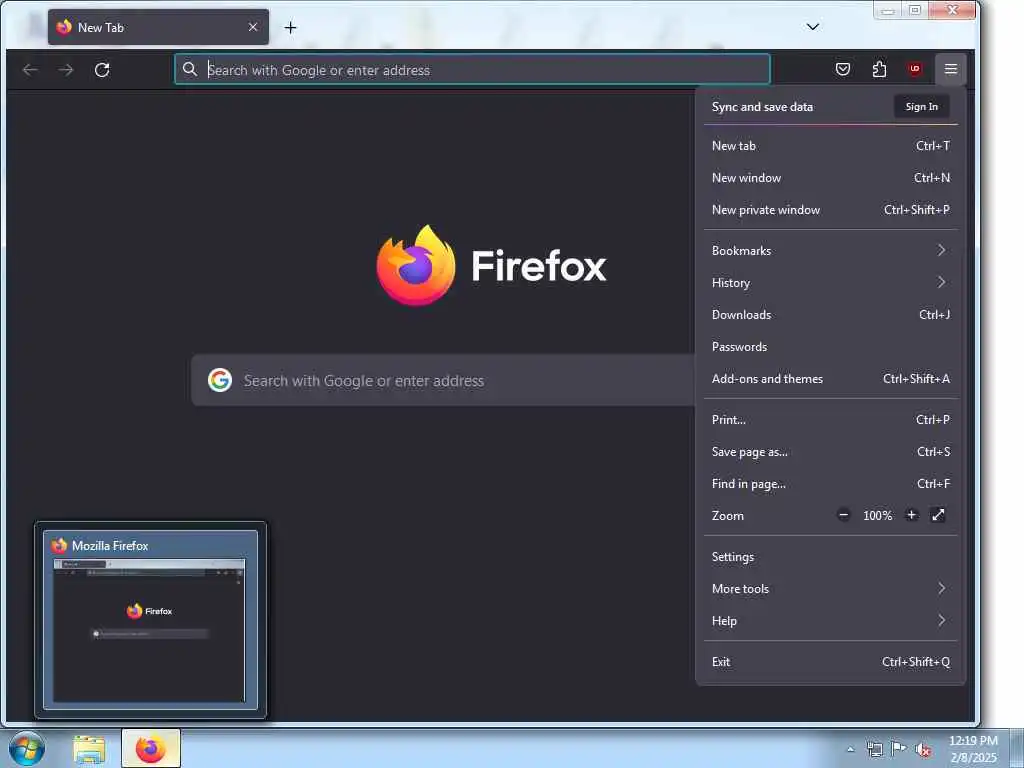Open the list all tabs chevron
This screenshot has height=768, width=1024.
point(812,27)
